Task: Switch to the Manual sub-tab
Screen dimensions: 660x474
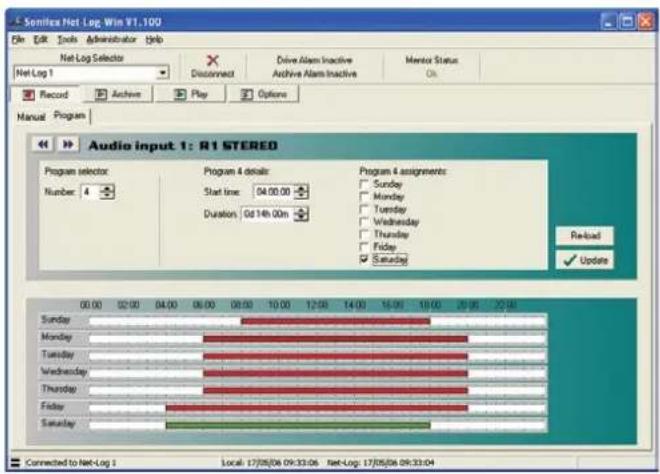Action: click(31, 117)
